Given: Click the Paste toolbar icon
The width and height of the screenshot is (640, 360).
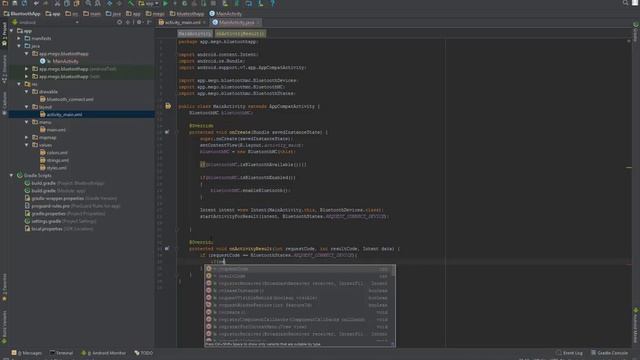Looking at the screenshot, I should pos(77,3).
